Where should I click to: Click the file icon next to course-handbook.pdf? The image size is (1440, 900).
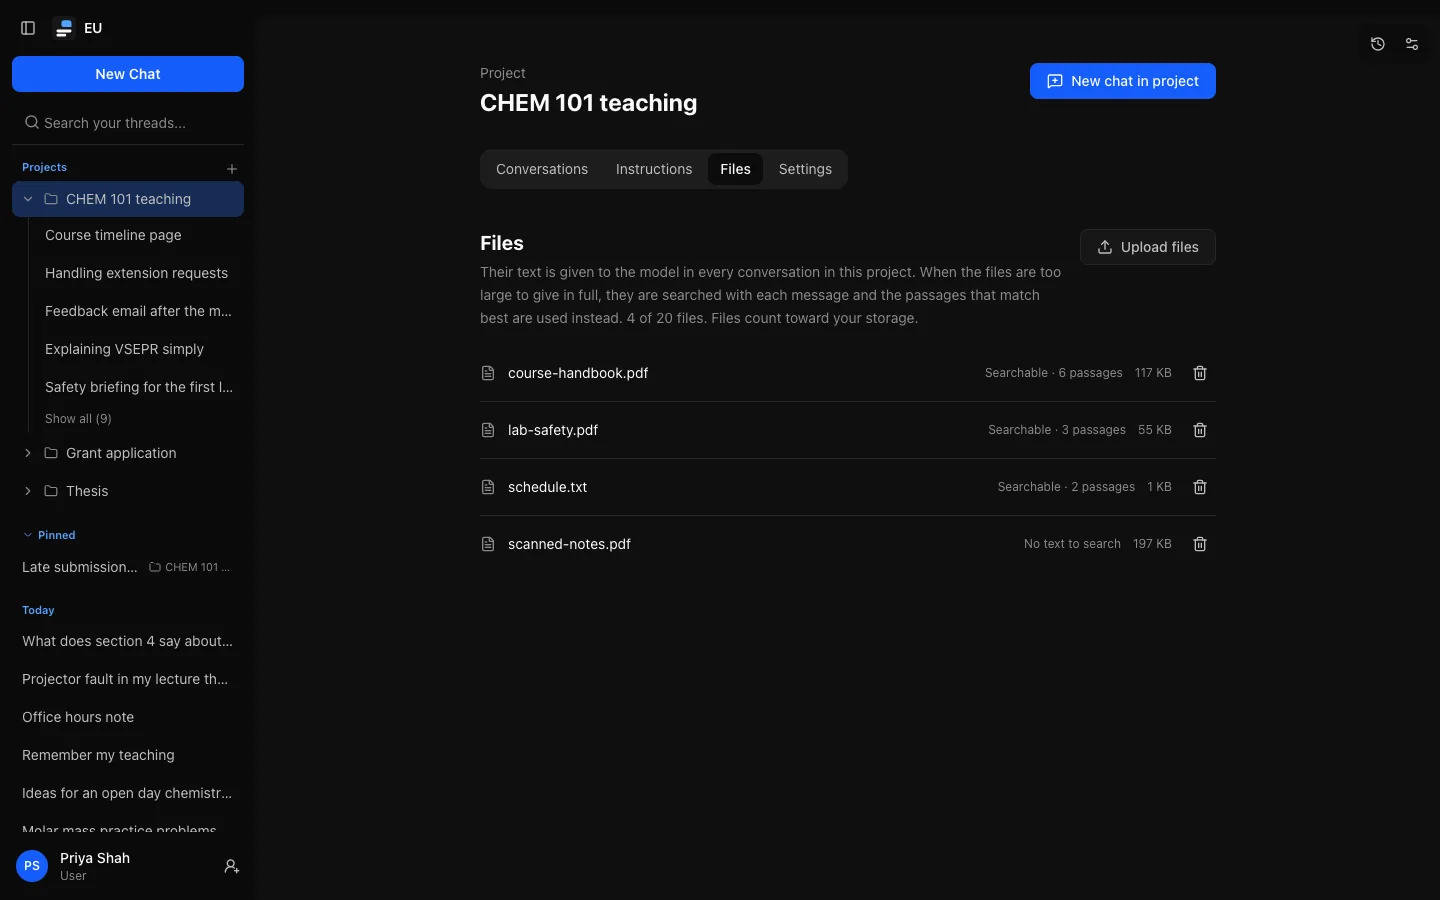coord(488,373)
